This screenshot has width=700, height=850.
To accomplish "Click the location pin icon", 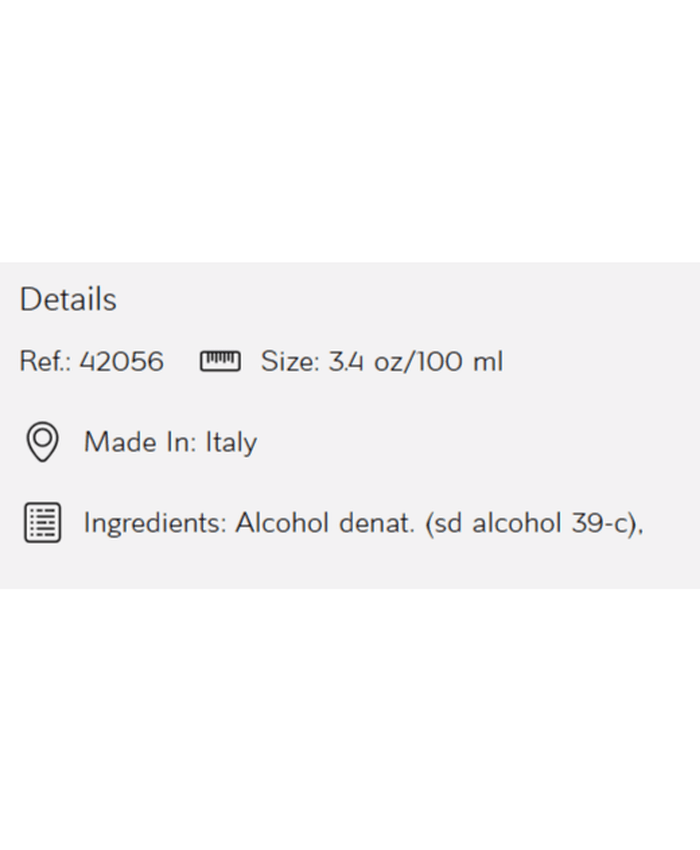I will (x=42, y=442).
